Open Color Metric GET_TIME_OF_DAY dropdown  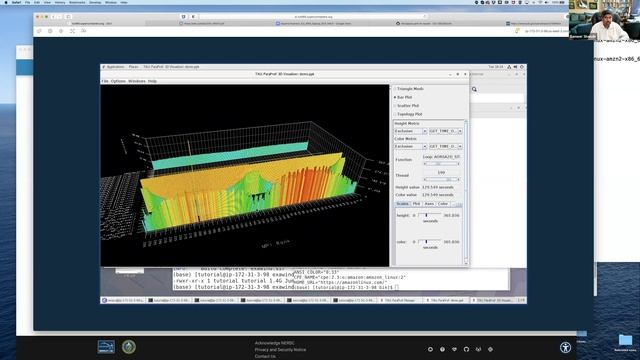click(x=445, y=146)
